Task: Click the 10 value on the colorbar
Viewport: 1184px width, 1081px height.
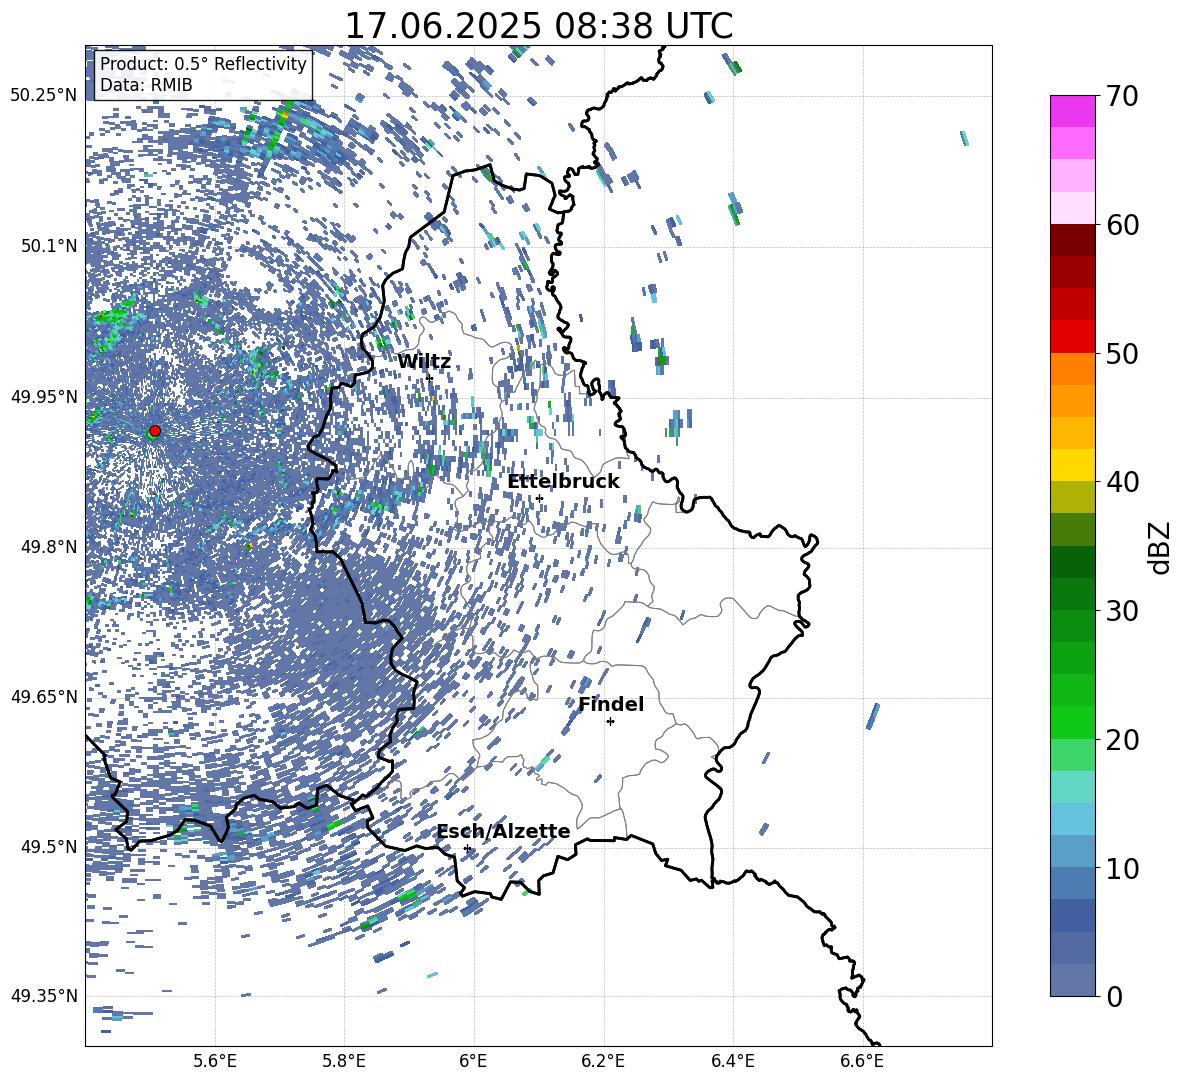Action: (1122, 868)
